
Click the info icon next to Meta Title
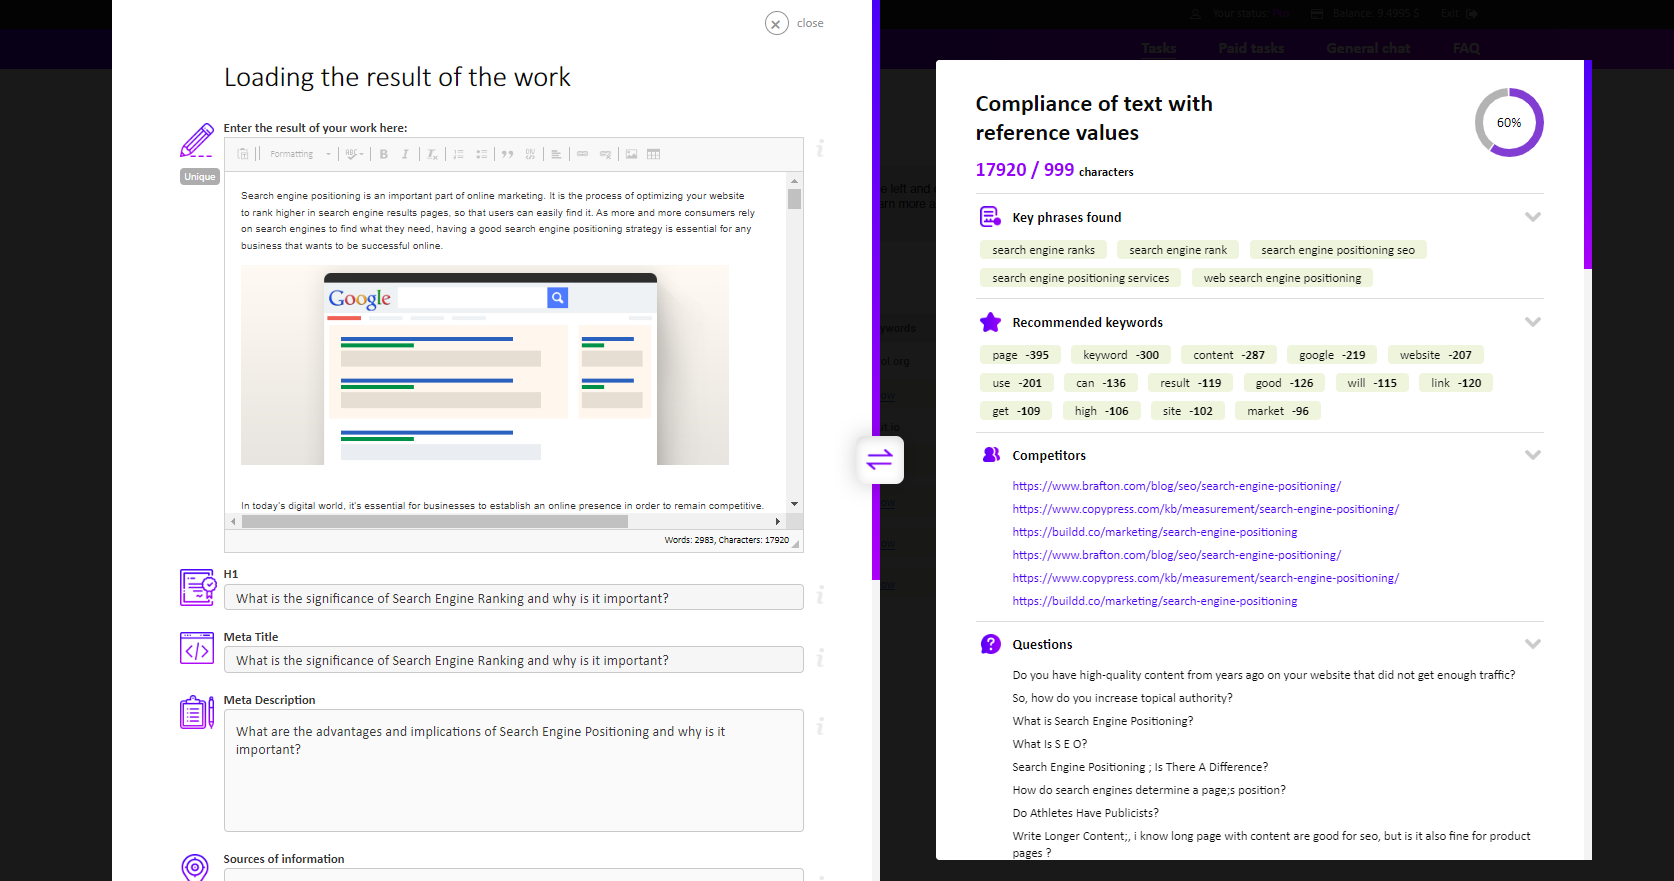(x=820, y=657)
